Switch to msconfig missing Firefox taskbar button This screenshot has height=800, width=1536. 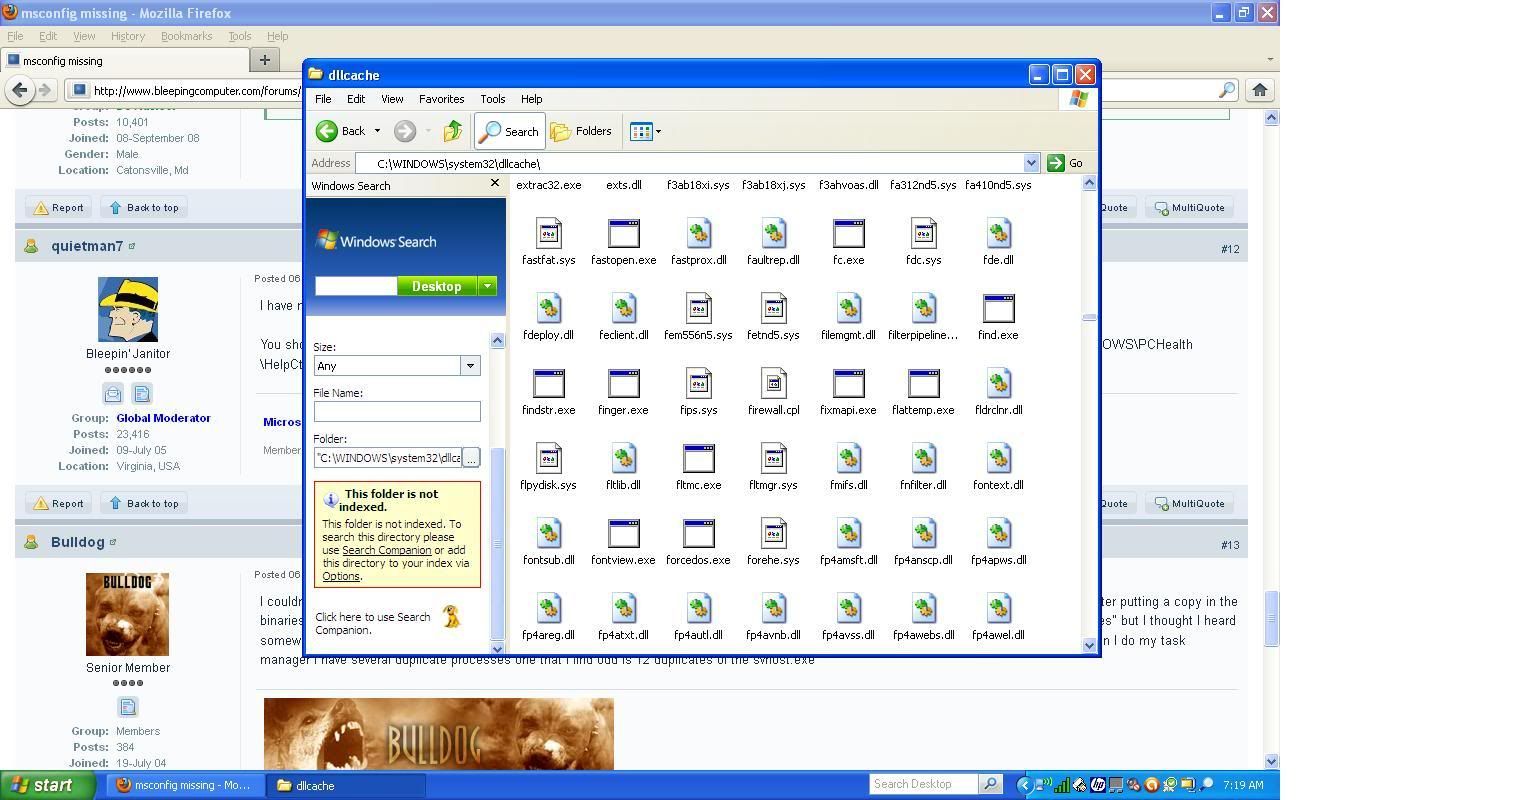tap(186, 785)
